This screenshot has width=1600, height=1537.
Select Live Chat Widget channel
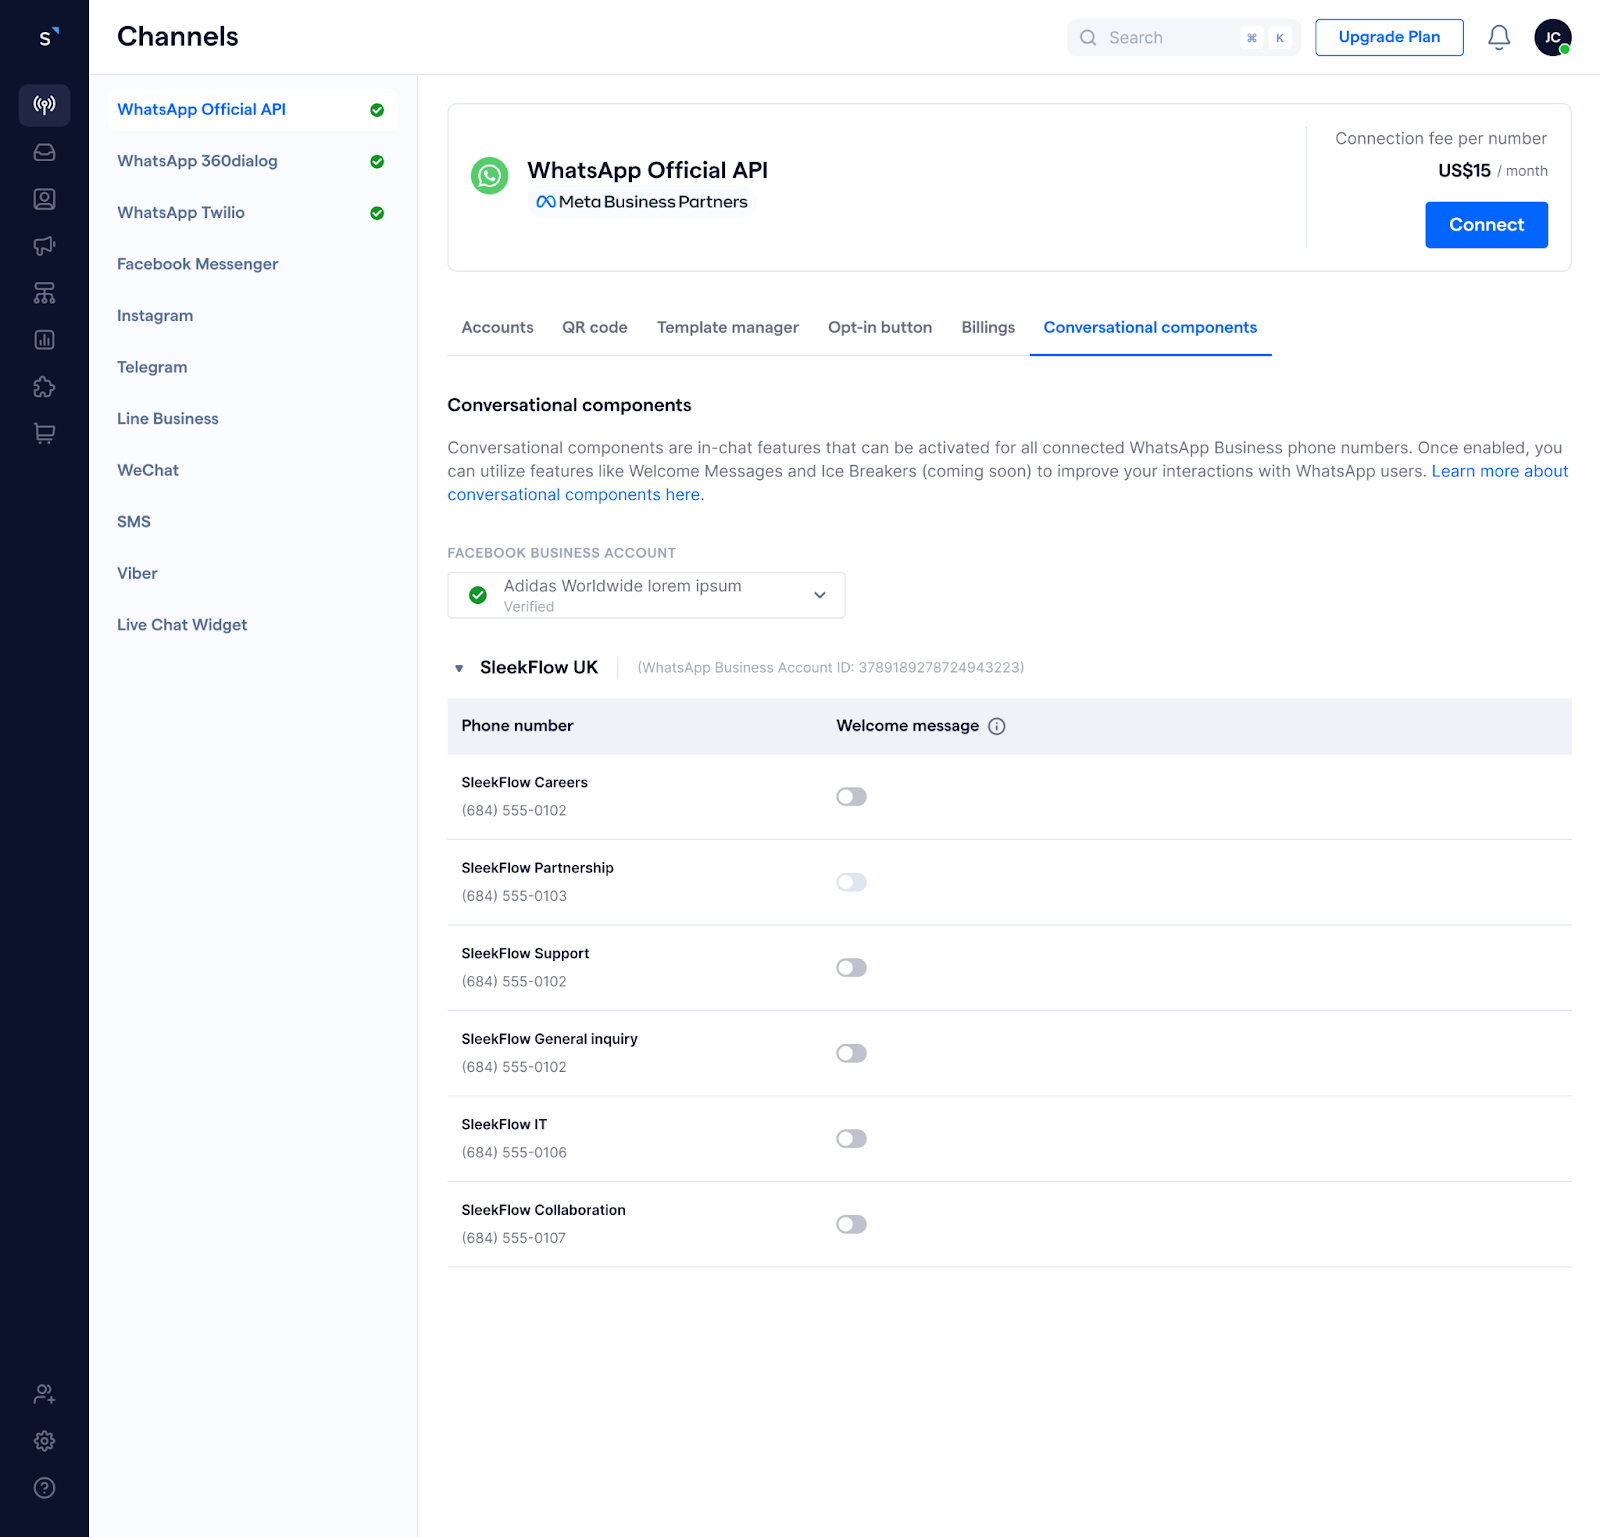(252, 625)
